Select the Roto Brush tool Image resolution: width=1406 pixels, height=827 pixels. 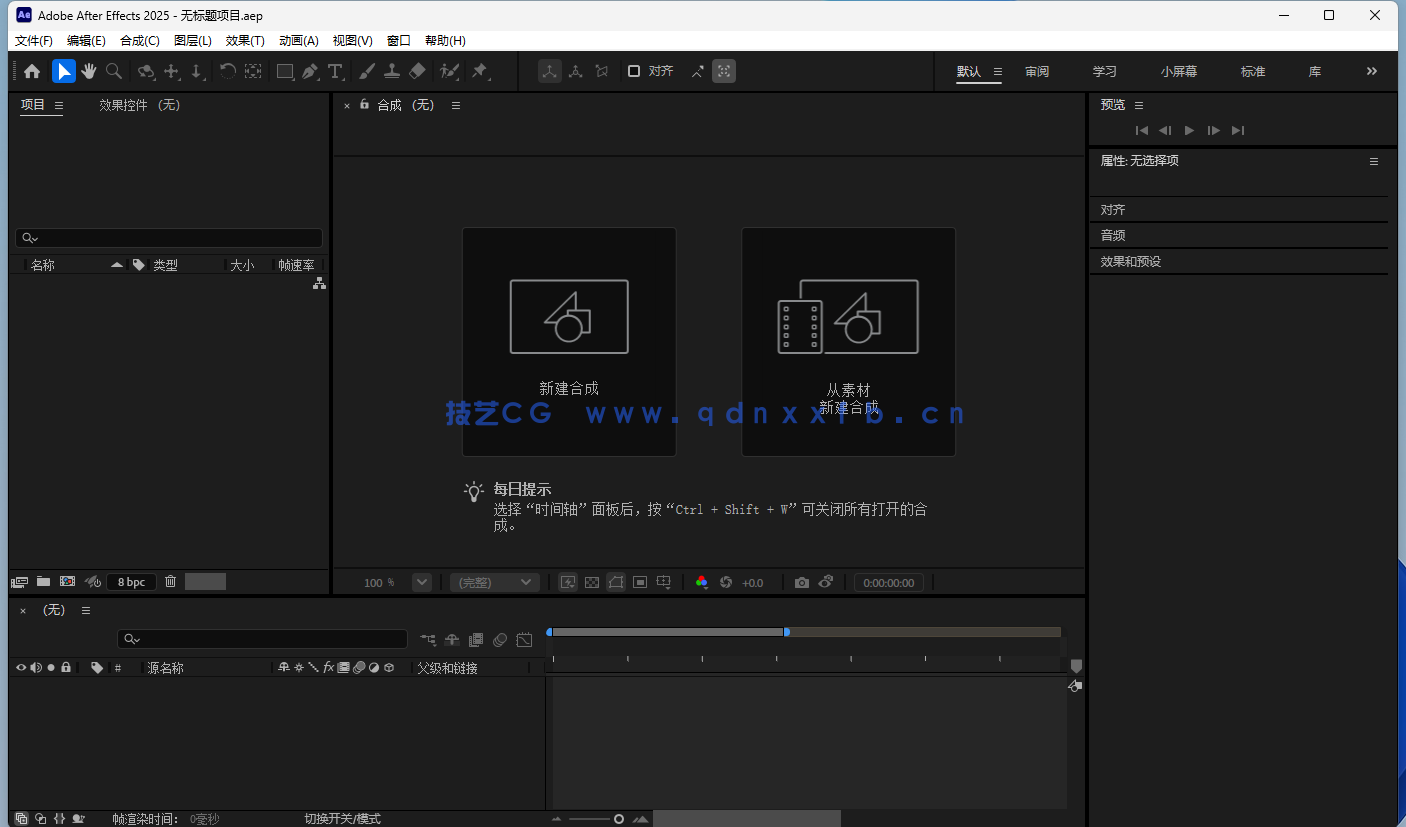(x=448, y=71)
